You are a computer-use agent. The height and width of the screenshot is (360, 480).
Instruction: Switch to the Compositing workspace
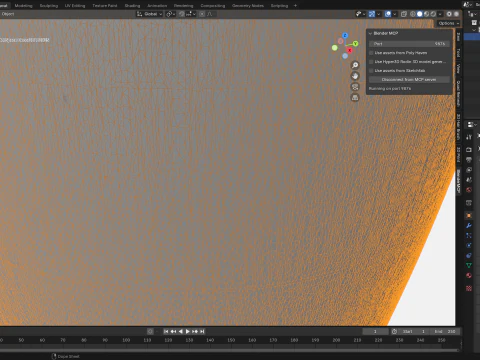click(213, 6)
